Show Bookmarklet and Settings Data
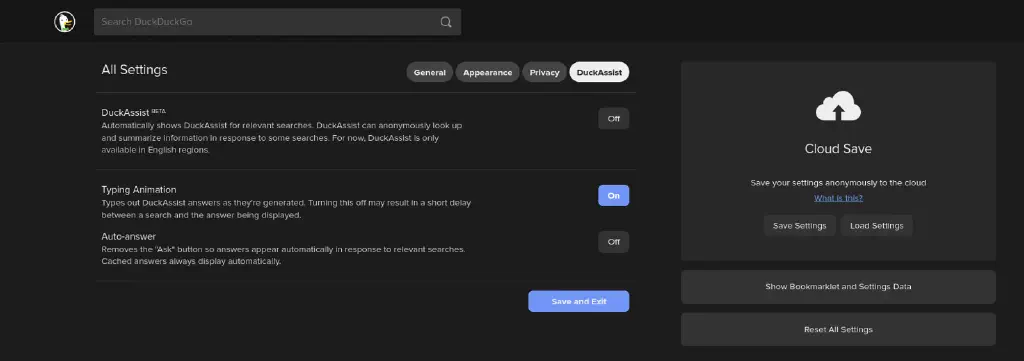The width and height of the screenshot is (1024, 361). [839, 287]
